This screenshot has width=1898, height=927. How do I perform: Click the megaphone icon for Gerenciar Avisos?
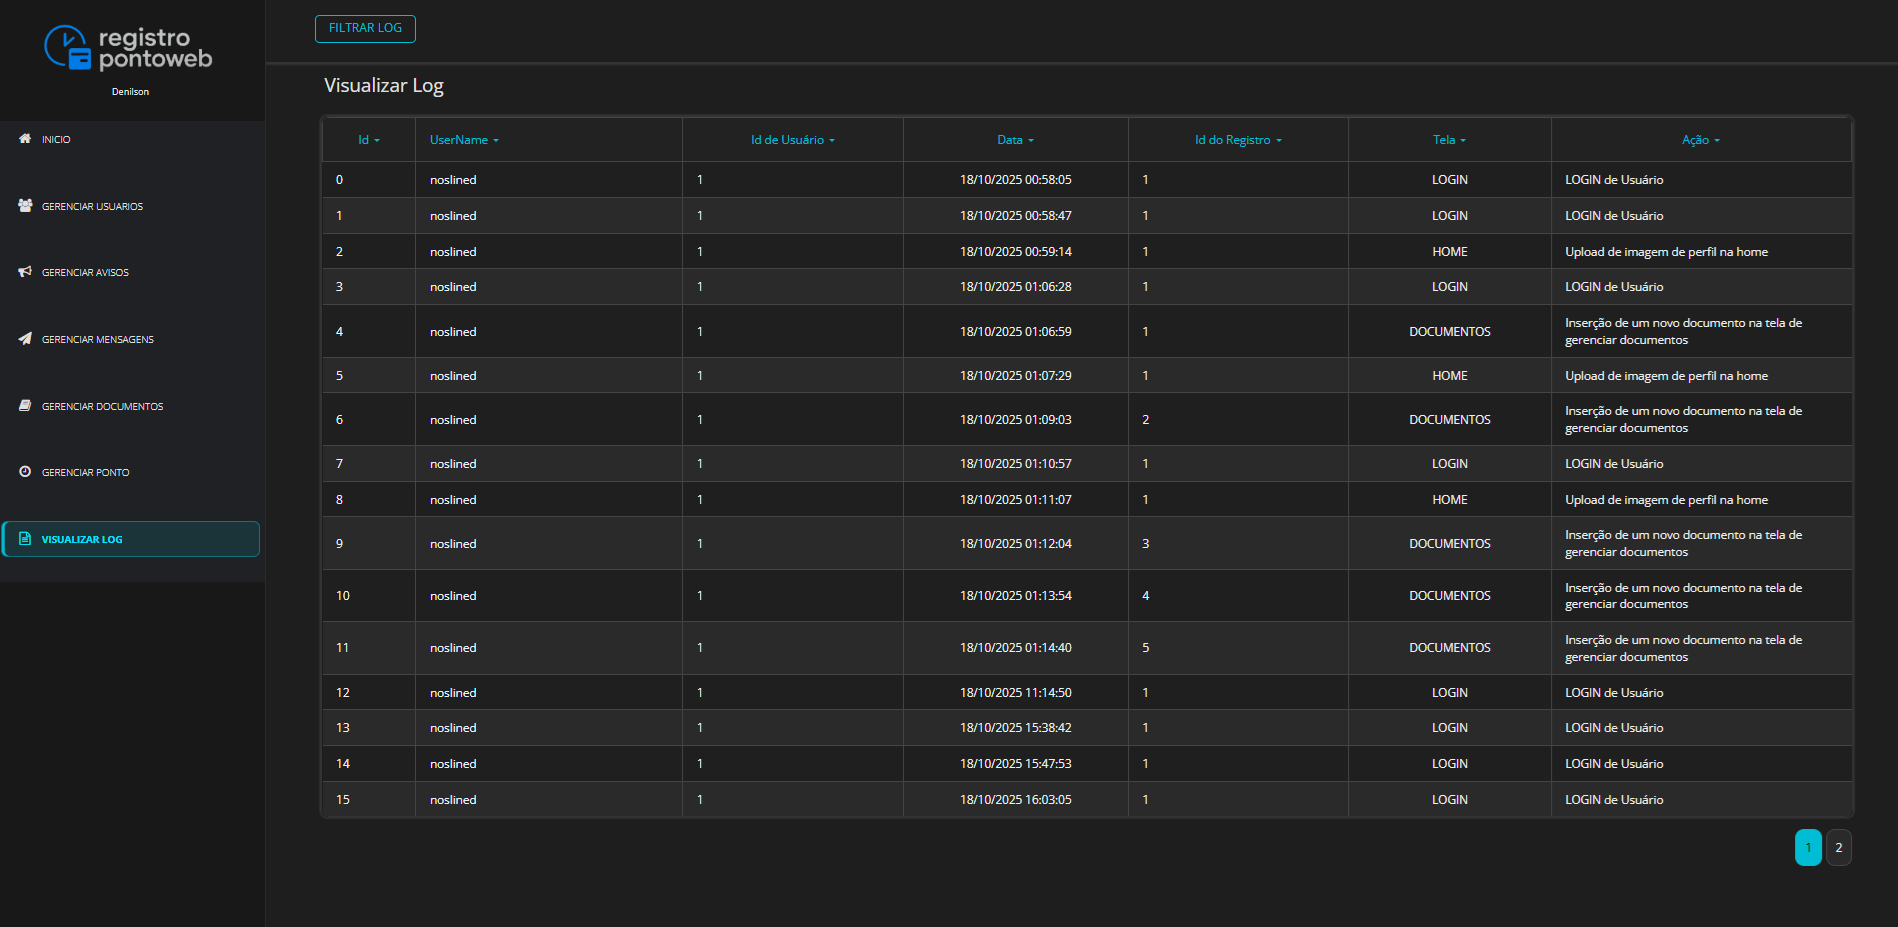tap(25, 272)
